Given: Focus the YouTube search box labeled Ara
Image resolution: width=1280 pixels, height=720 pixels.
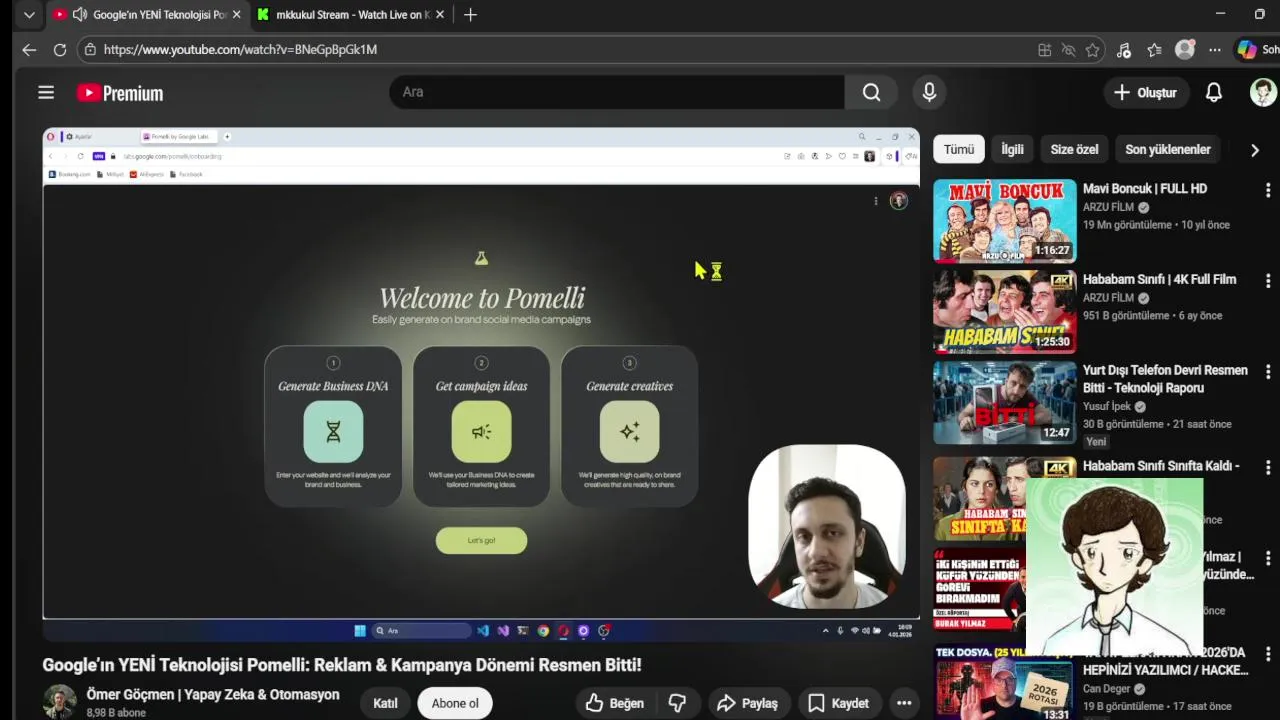Looking at the screenshot, I should coord(617,92).
